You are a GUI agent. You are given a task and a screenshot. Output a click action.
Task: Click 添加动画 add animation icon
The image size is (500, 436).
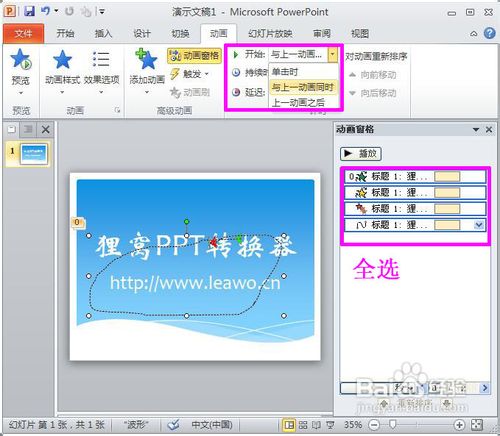[x=147, y=59]
